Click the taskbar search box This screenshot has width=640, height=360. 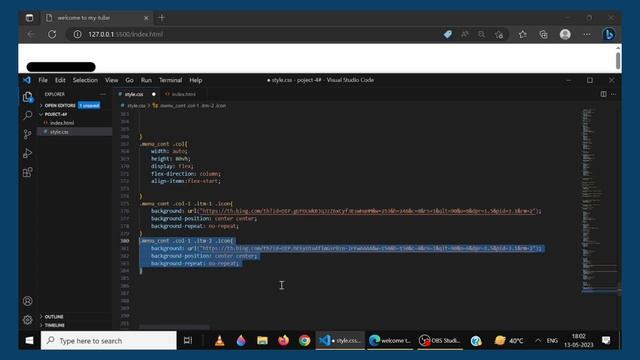[x=109, y=340]
